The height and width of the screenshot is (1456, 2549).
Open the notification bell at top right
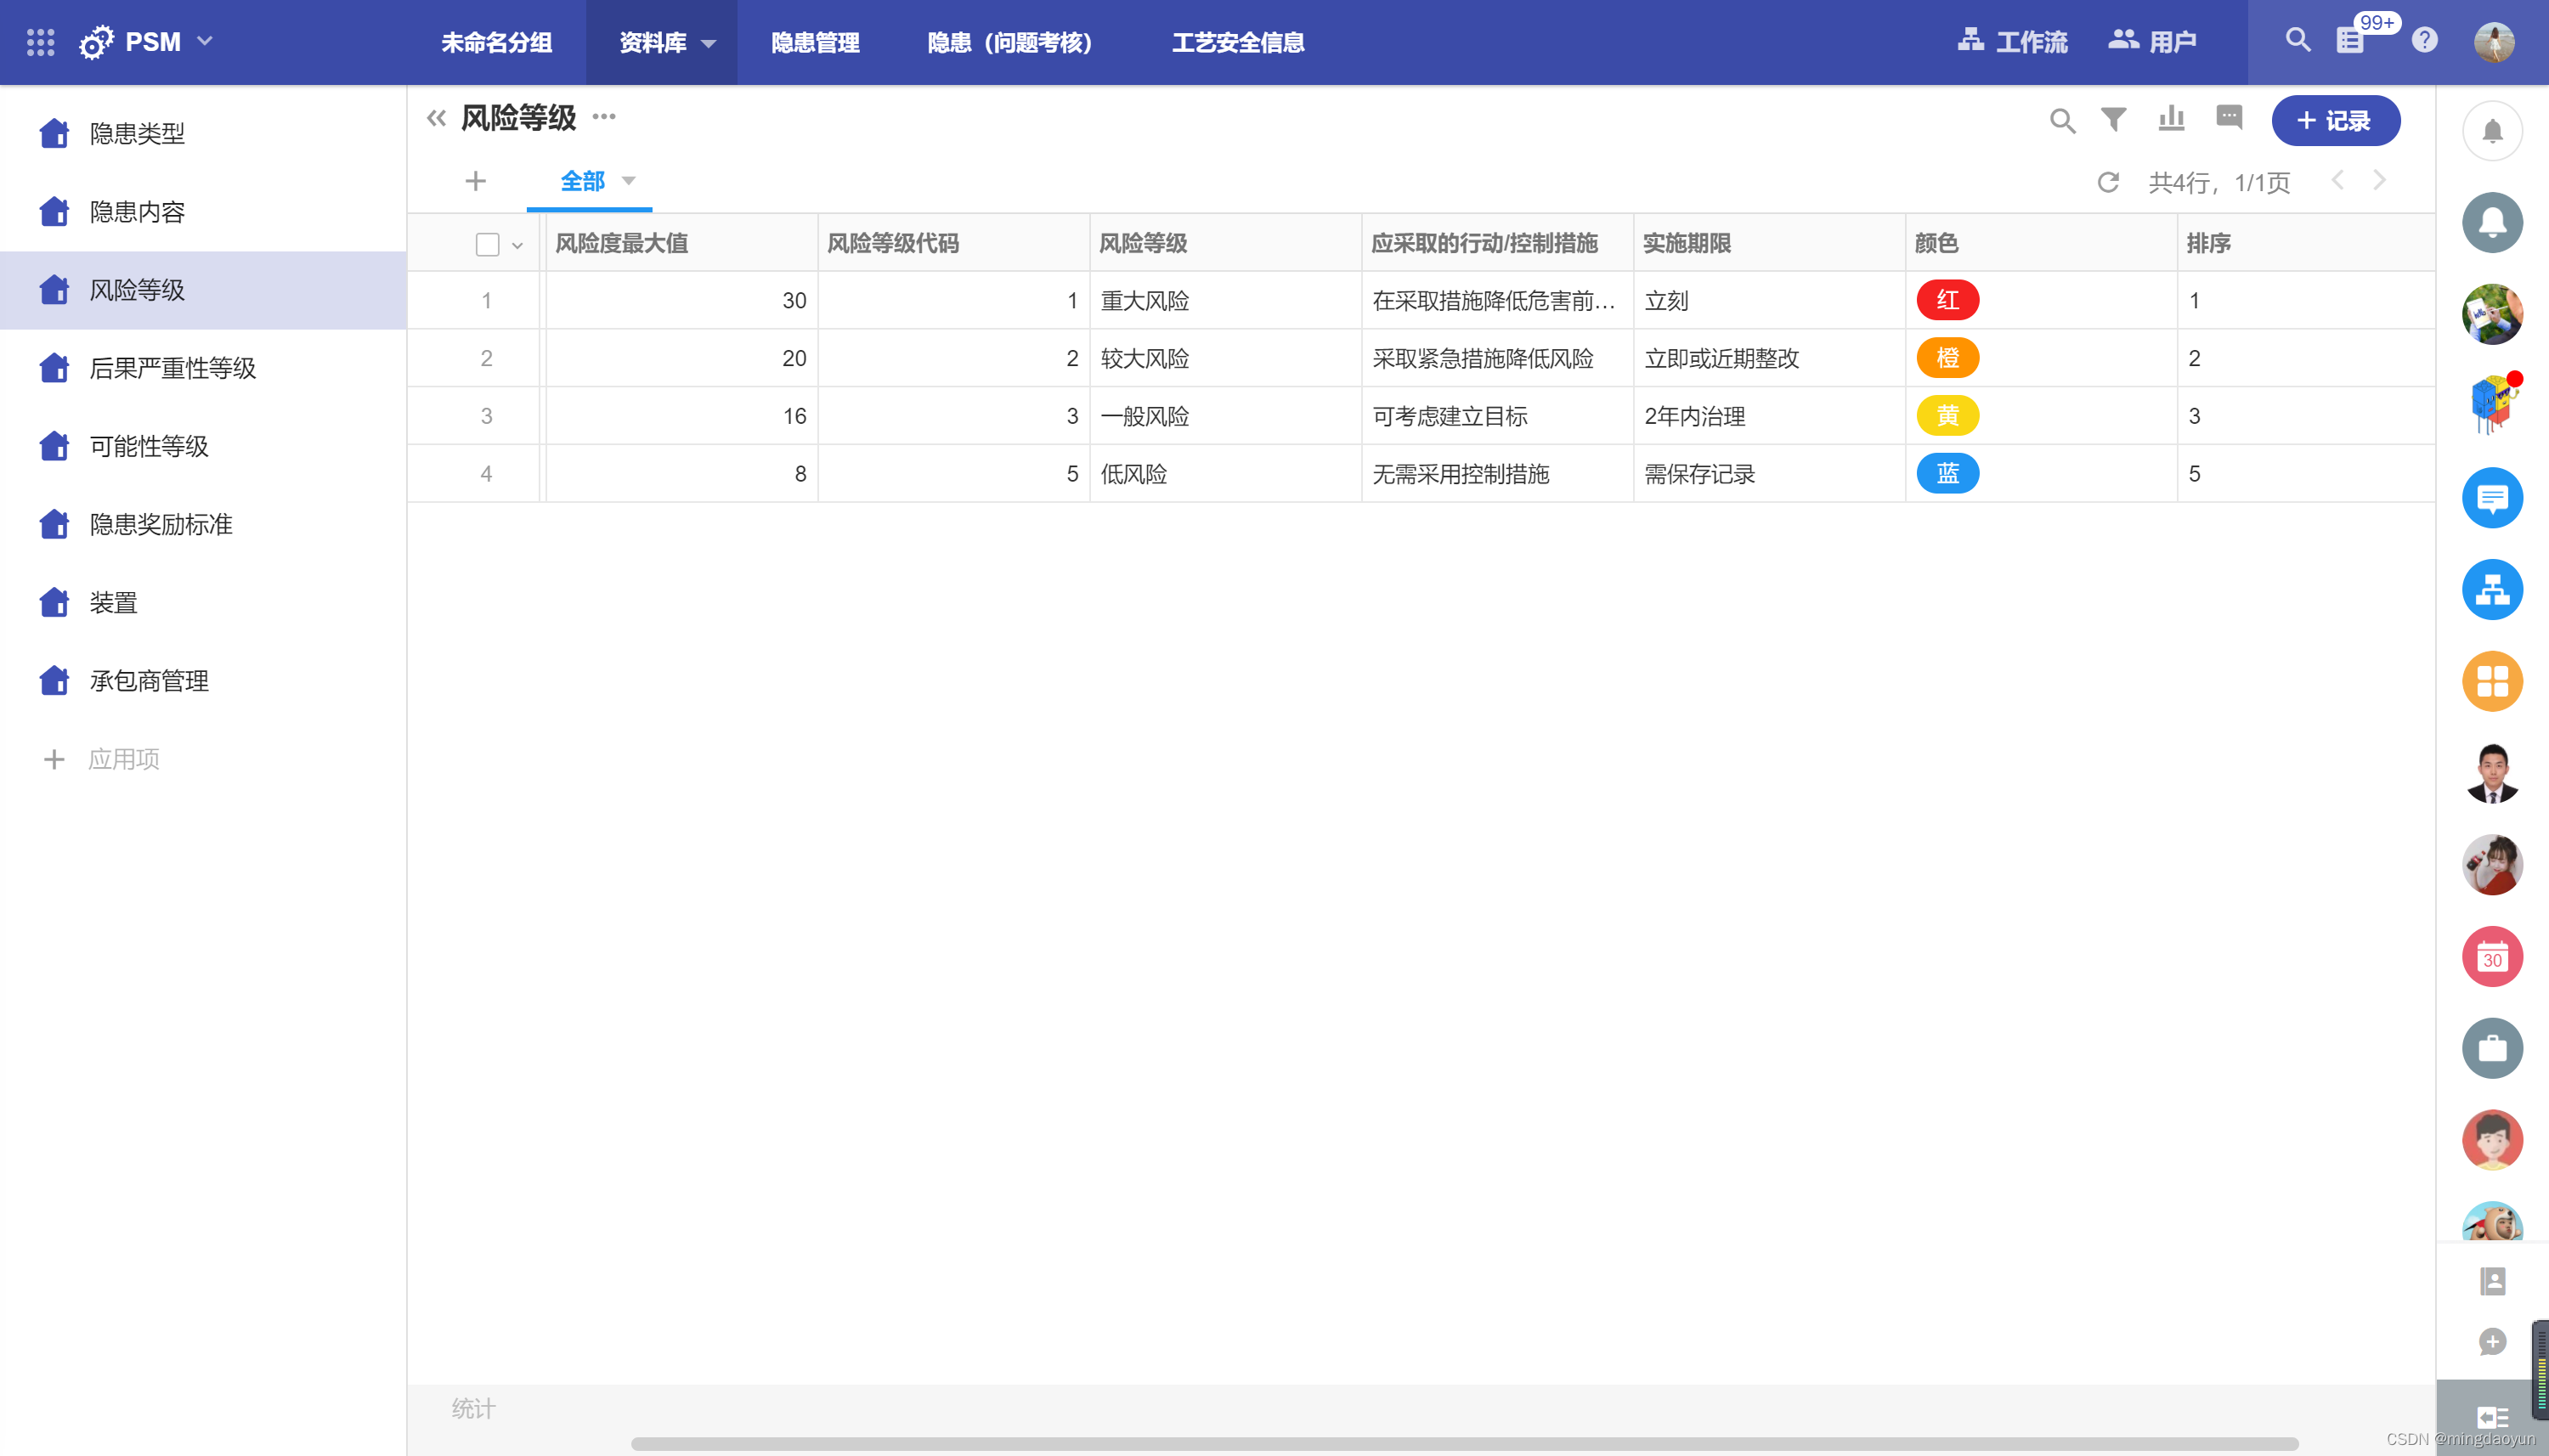pos(2492,131)
